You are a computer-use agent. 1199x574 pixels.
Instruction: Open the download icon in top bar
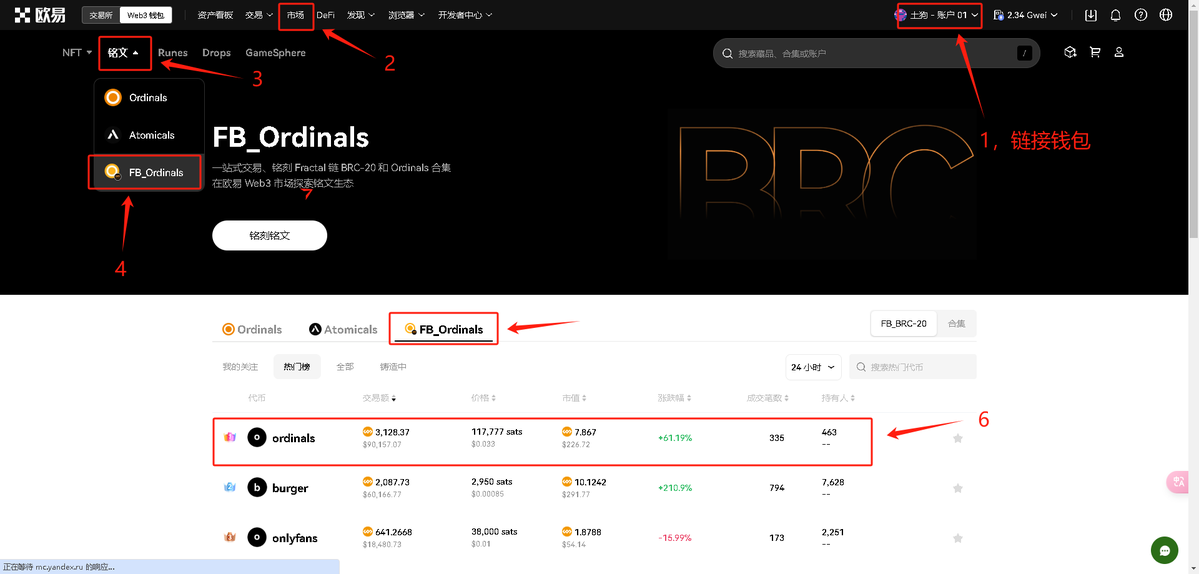(x=1091, y=15)
